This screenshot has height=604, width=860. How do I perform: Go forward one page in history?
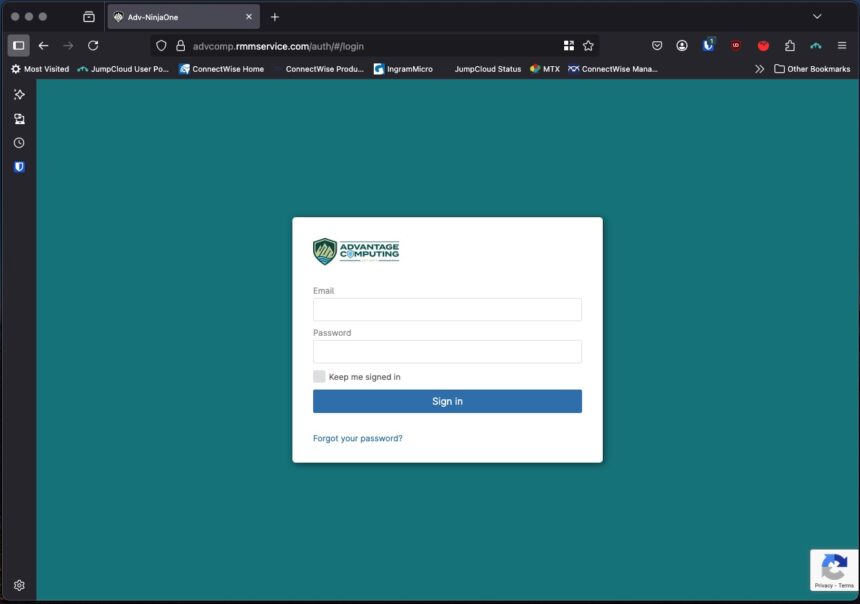click(x=68, y=46)
